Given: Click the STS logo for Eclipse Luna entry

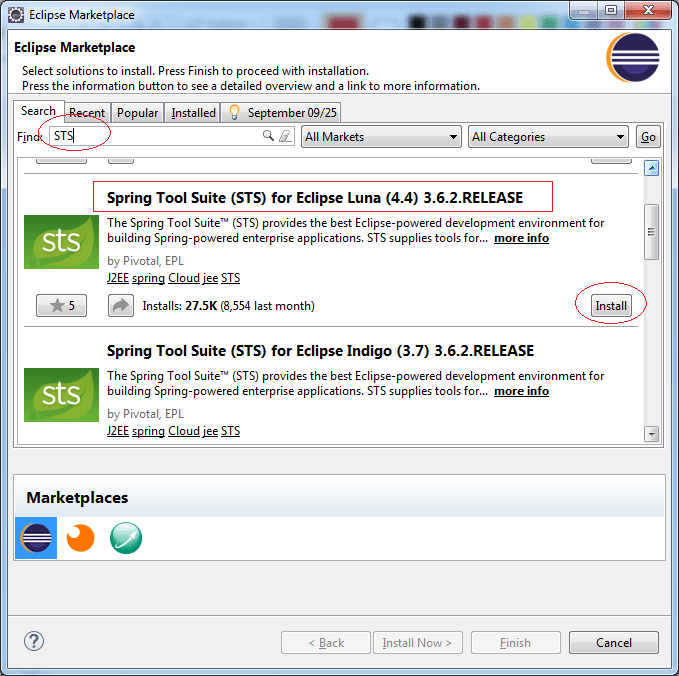Looking at the screenshot, I should (61, 242).
